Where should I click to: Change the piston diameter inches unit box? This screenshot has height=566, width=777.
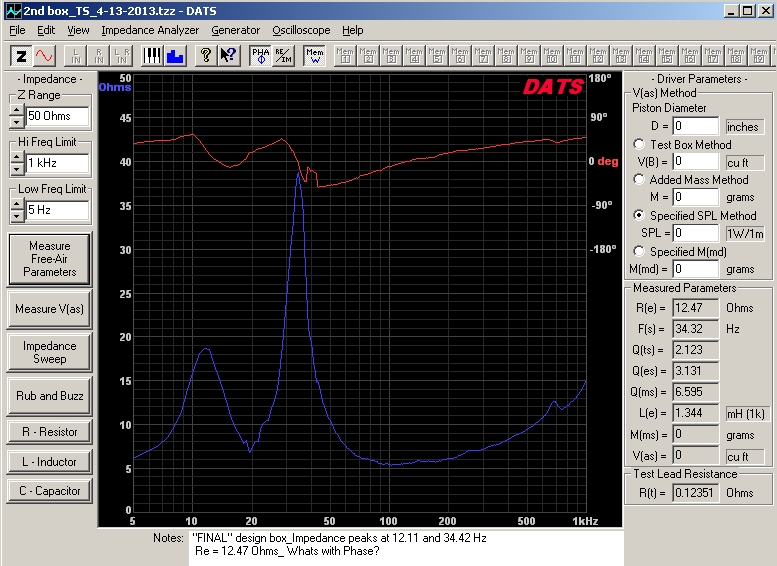744,127
